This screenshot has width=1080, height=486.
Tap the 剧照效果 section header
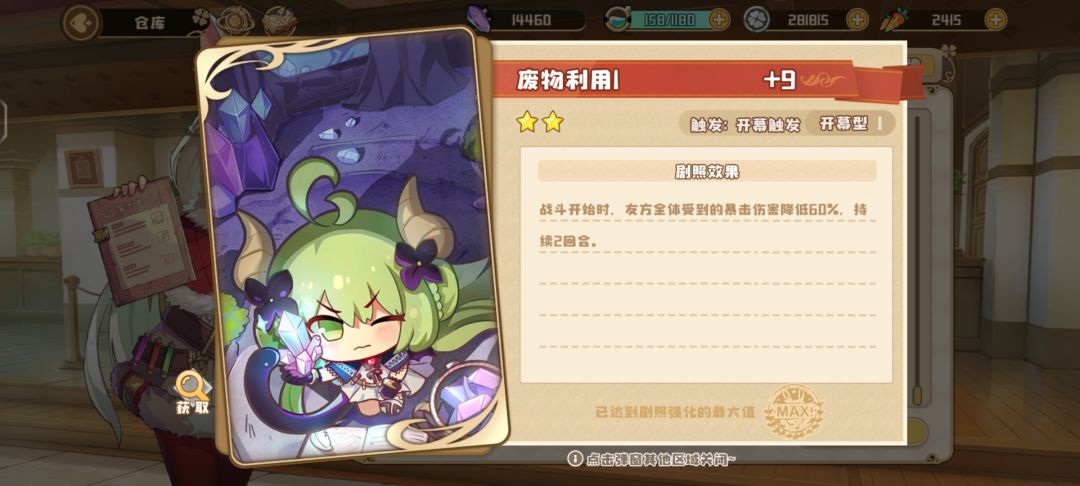[707, 171]
